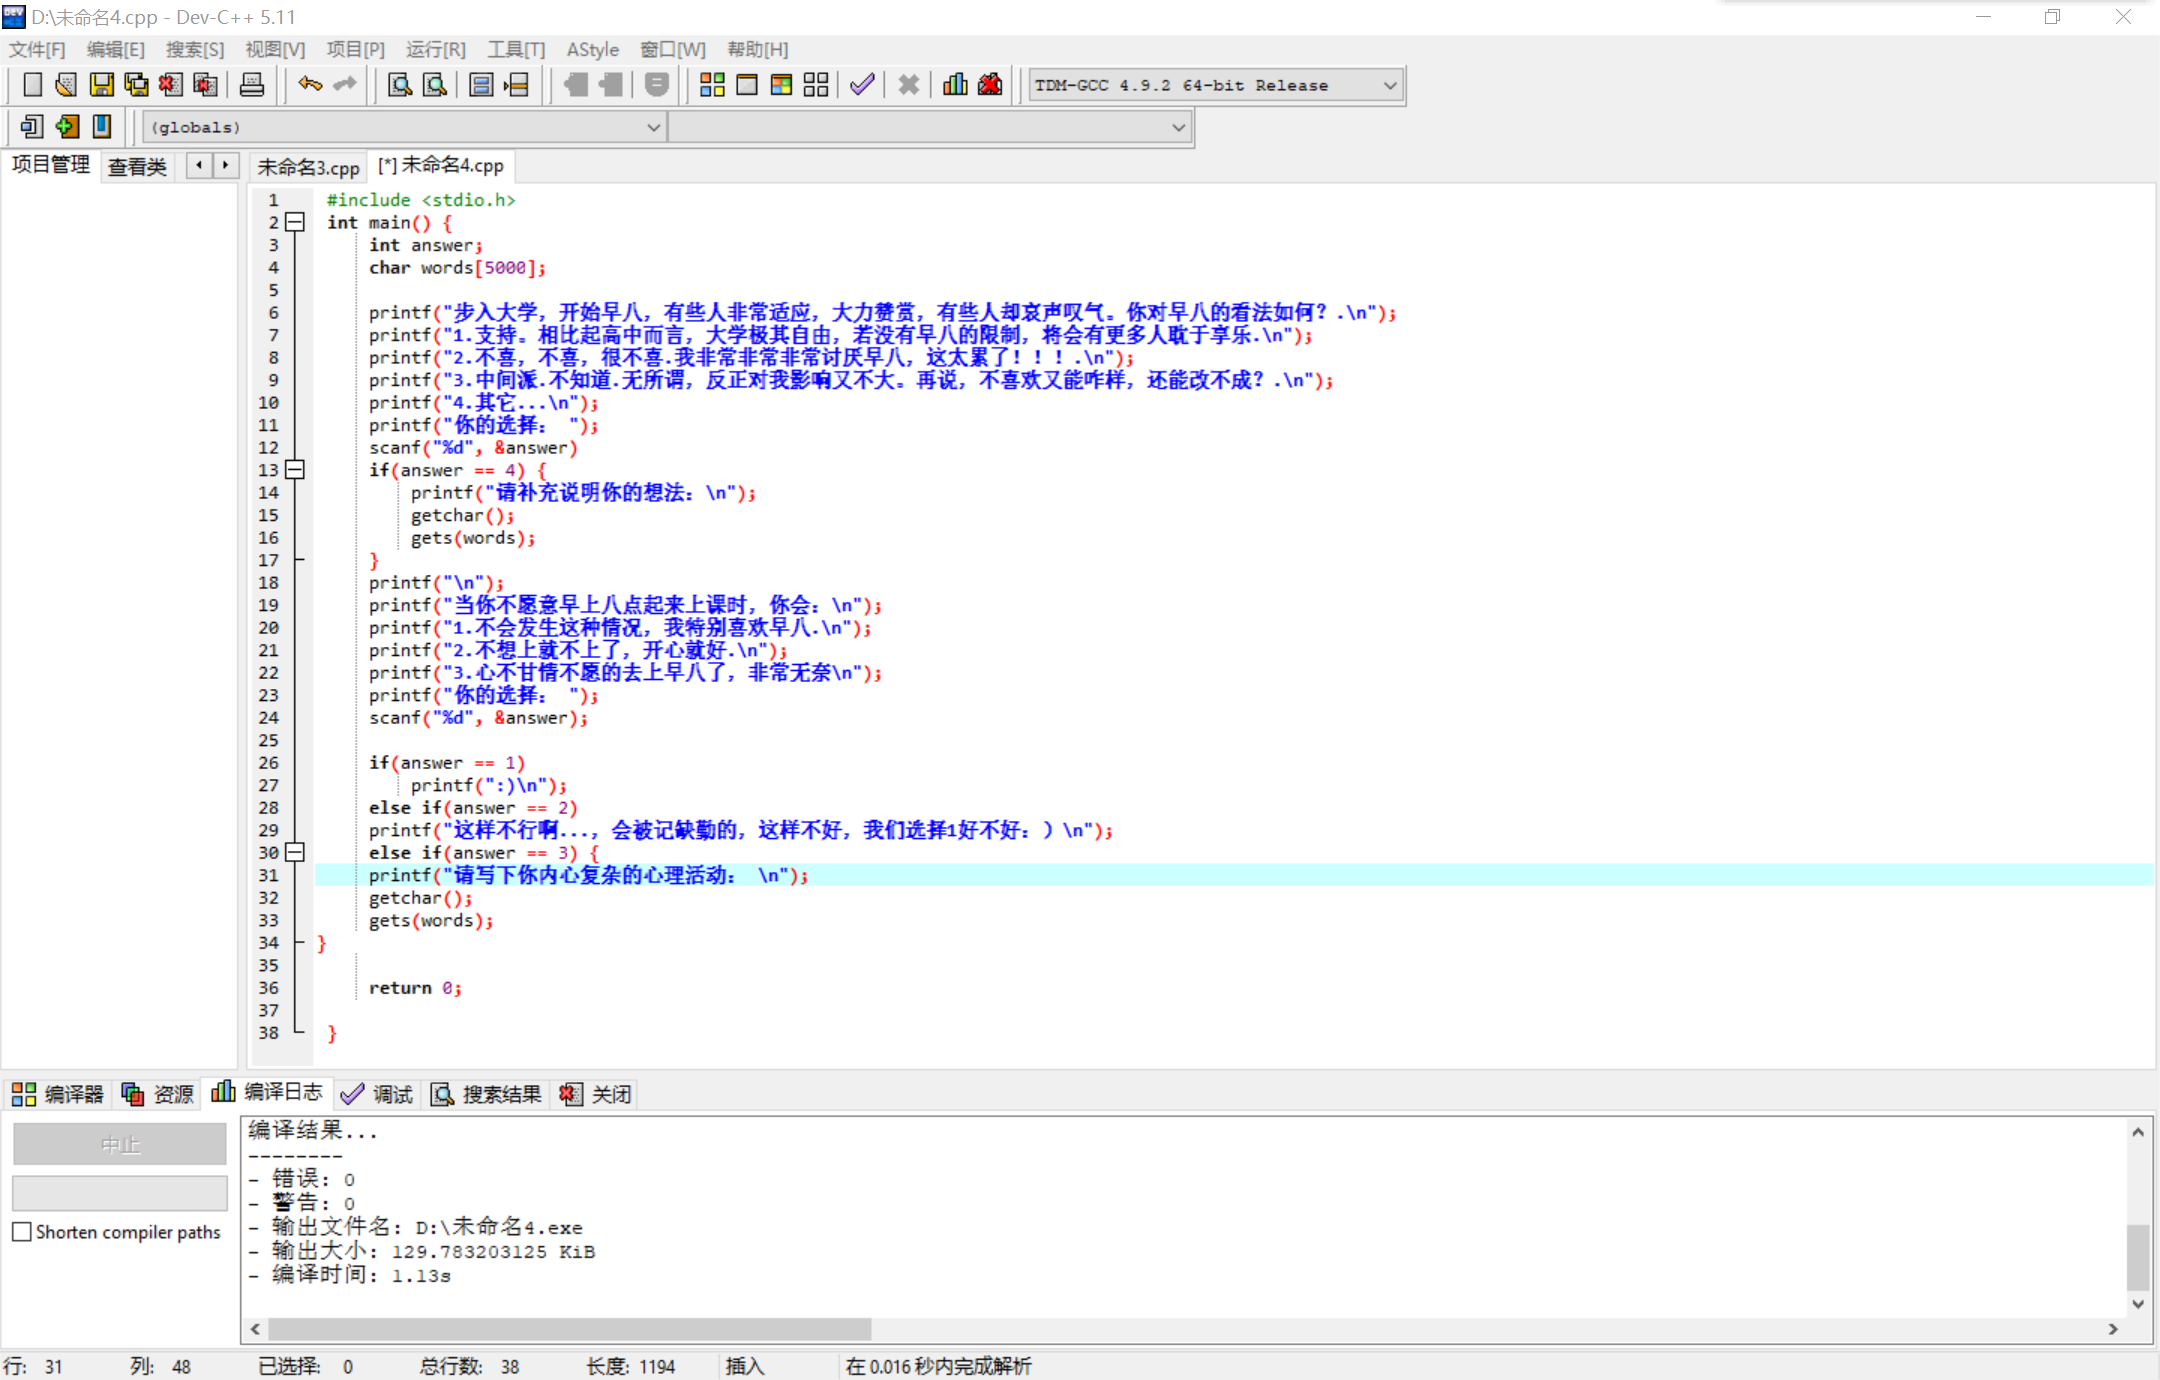Viewport: 2160px width, 1380px height.
Task: Collapse the main function fold at line 2
Action: click(295, 222)
